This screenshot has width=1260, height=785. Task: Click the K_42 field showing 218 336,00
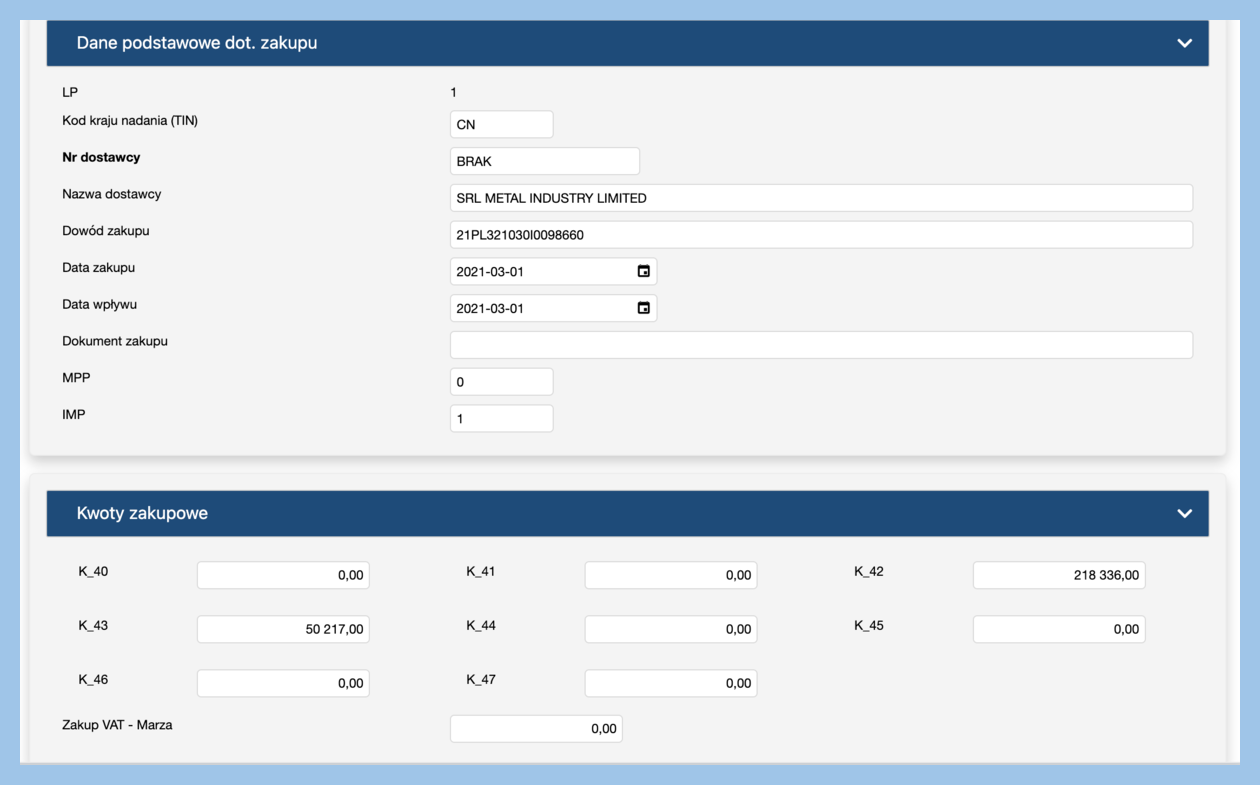click(x=1058, y=575)
